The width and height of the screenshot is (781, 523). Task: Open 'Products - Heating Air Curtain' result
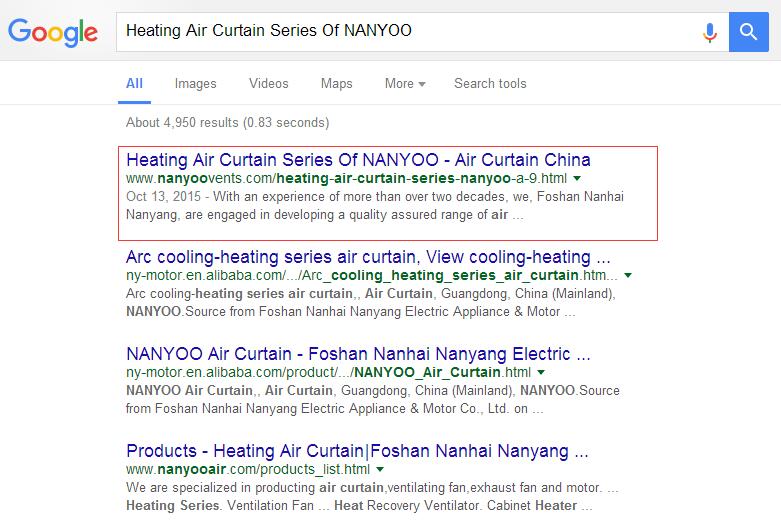(357, 451)
